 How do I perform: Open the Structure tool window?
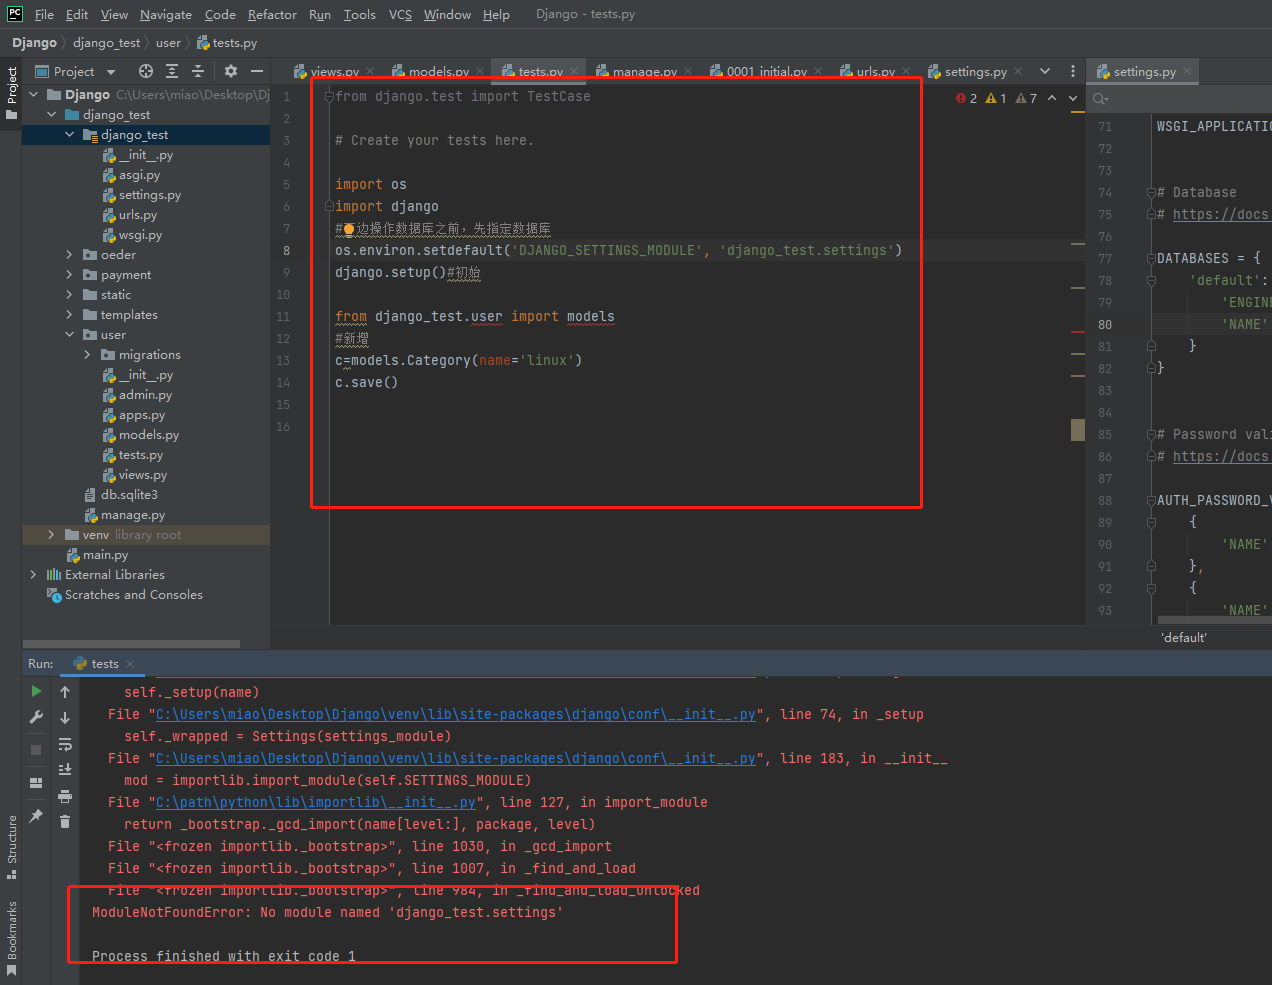click(12, 846)
